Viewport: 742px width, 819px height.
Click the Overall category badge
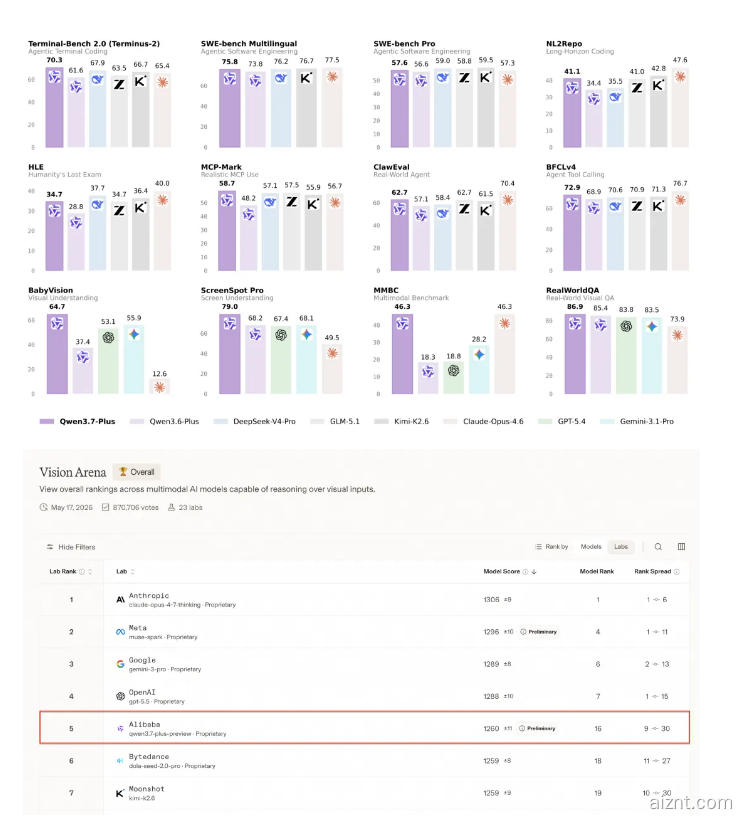tap(137, 472)
